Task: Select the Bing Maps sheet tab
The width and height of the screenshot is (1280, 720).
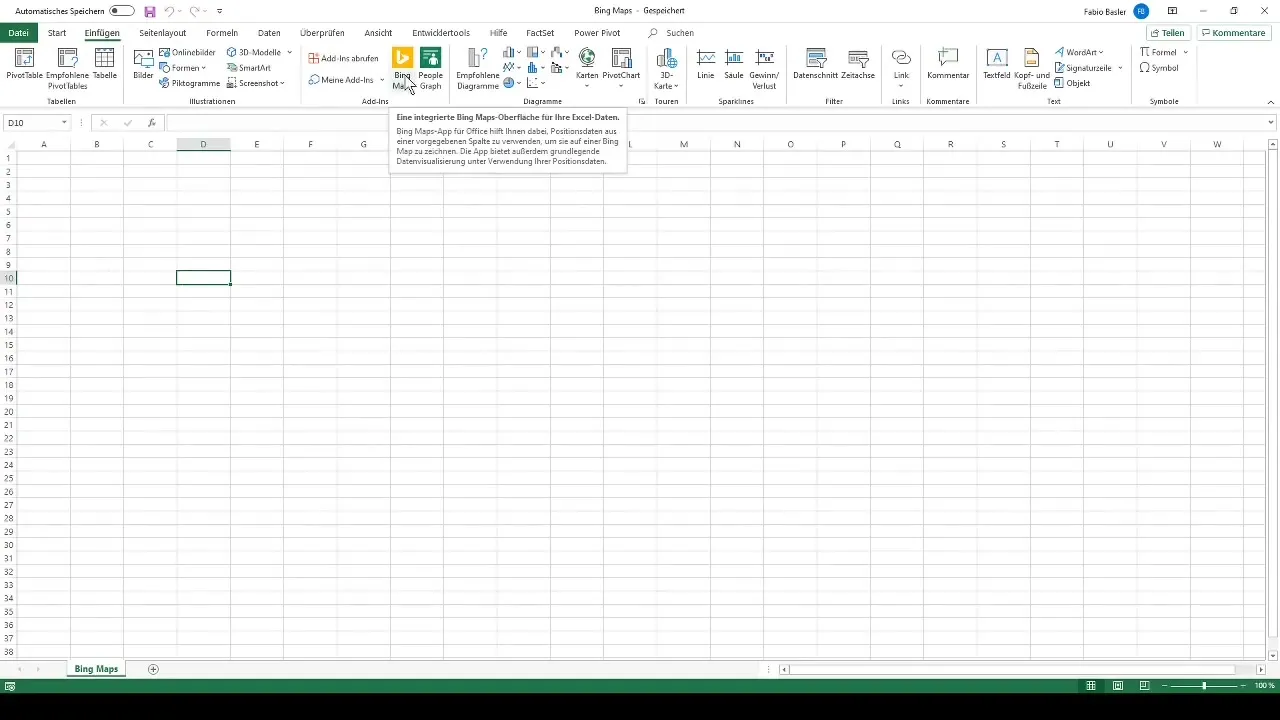Action: [x=96, y=669]
